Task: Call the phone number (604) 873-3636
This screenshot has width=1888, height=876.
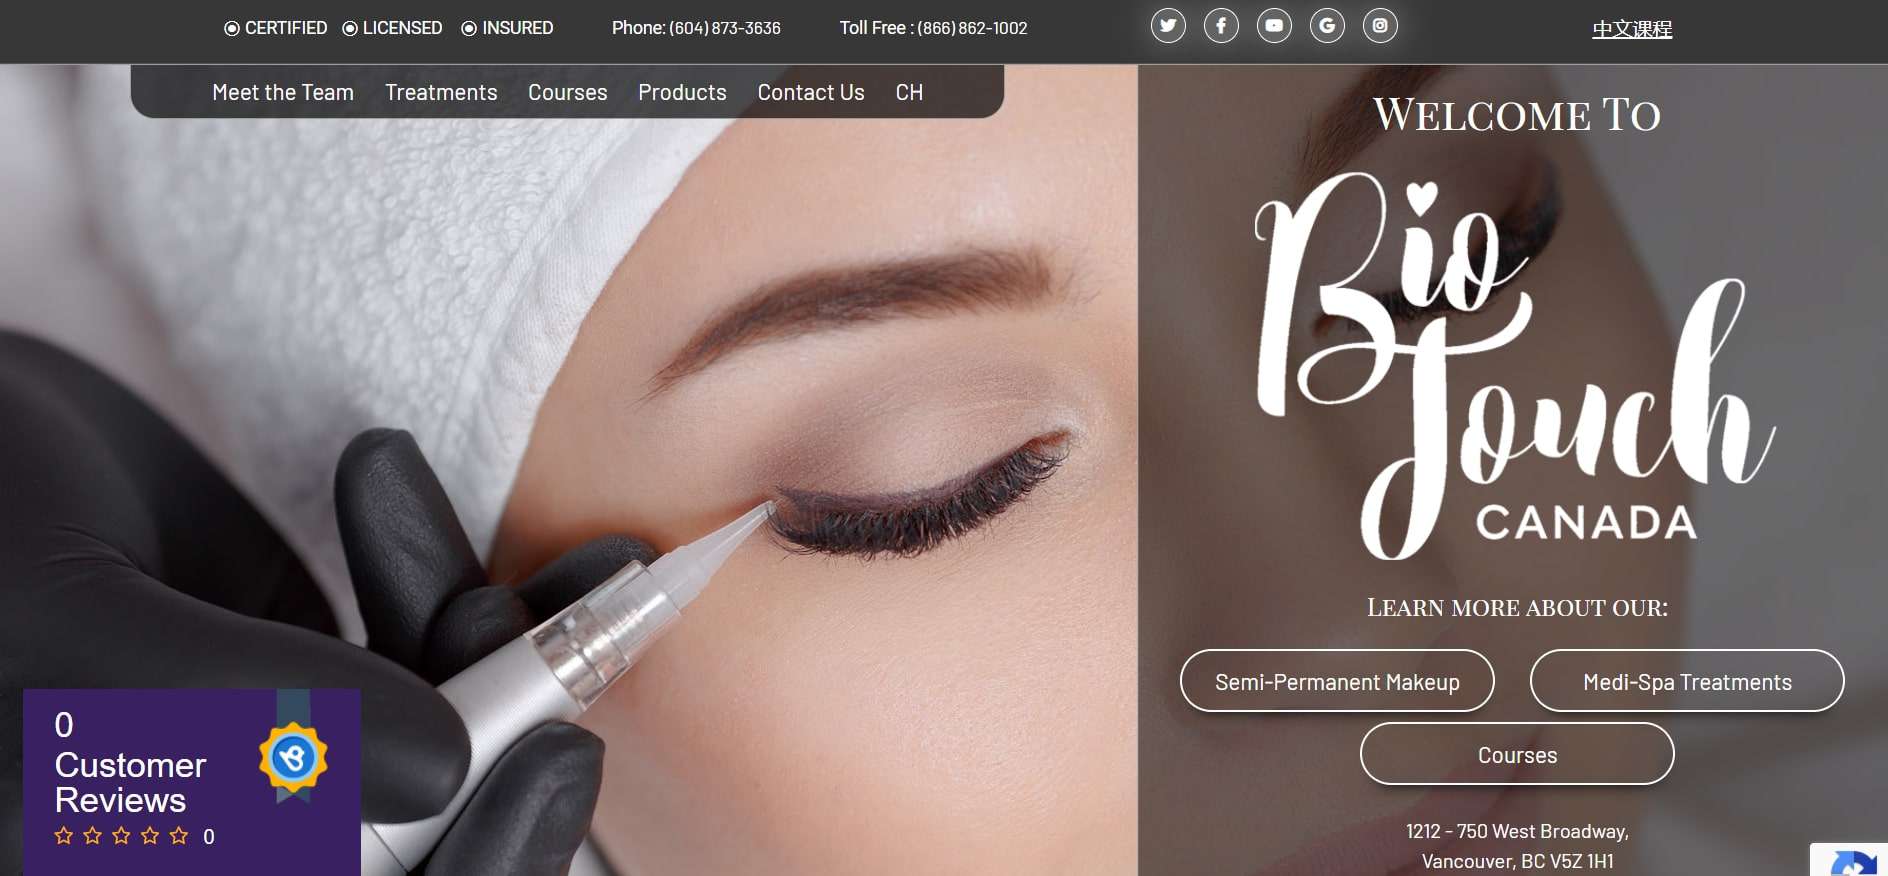Action: pyautogui.click(x=725, y=28)
